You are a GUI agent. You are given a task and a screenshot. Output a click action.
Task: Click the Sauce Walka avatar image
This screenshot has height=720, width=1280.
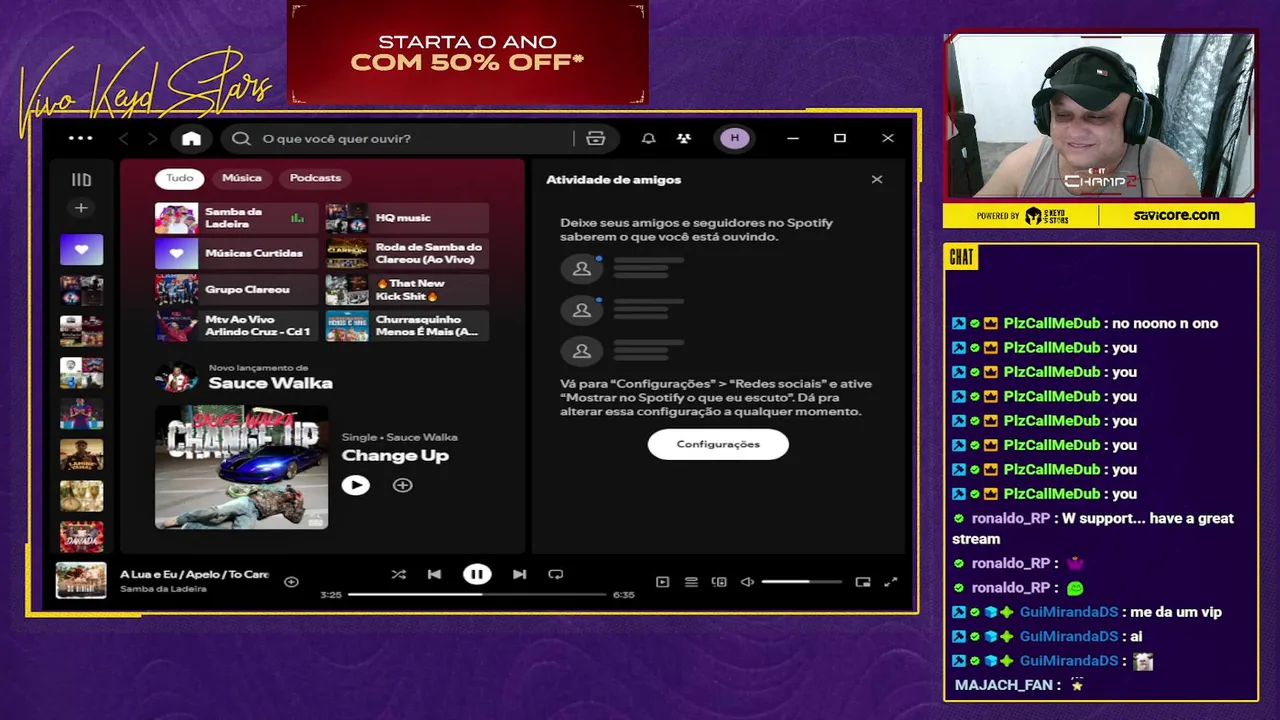pyautogui.click(x=177, y=378)
